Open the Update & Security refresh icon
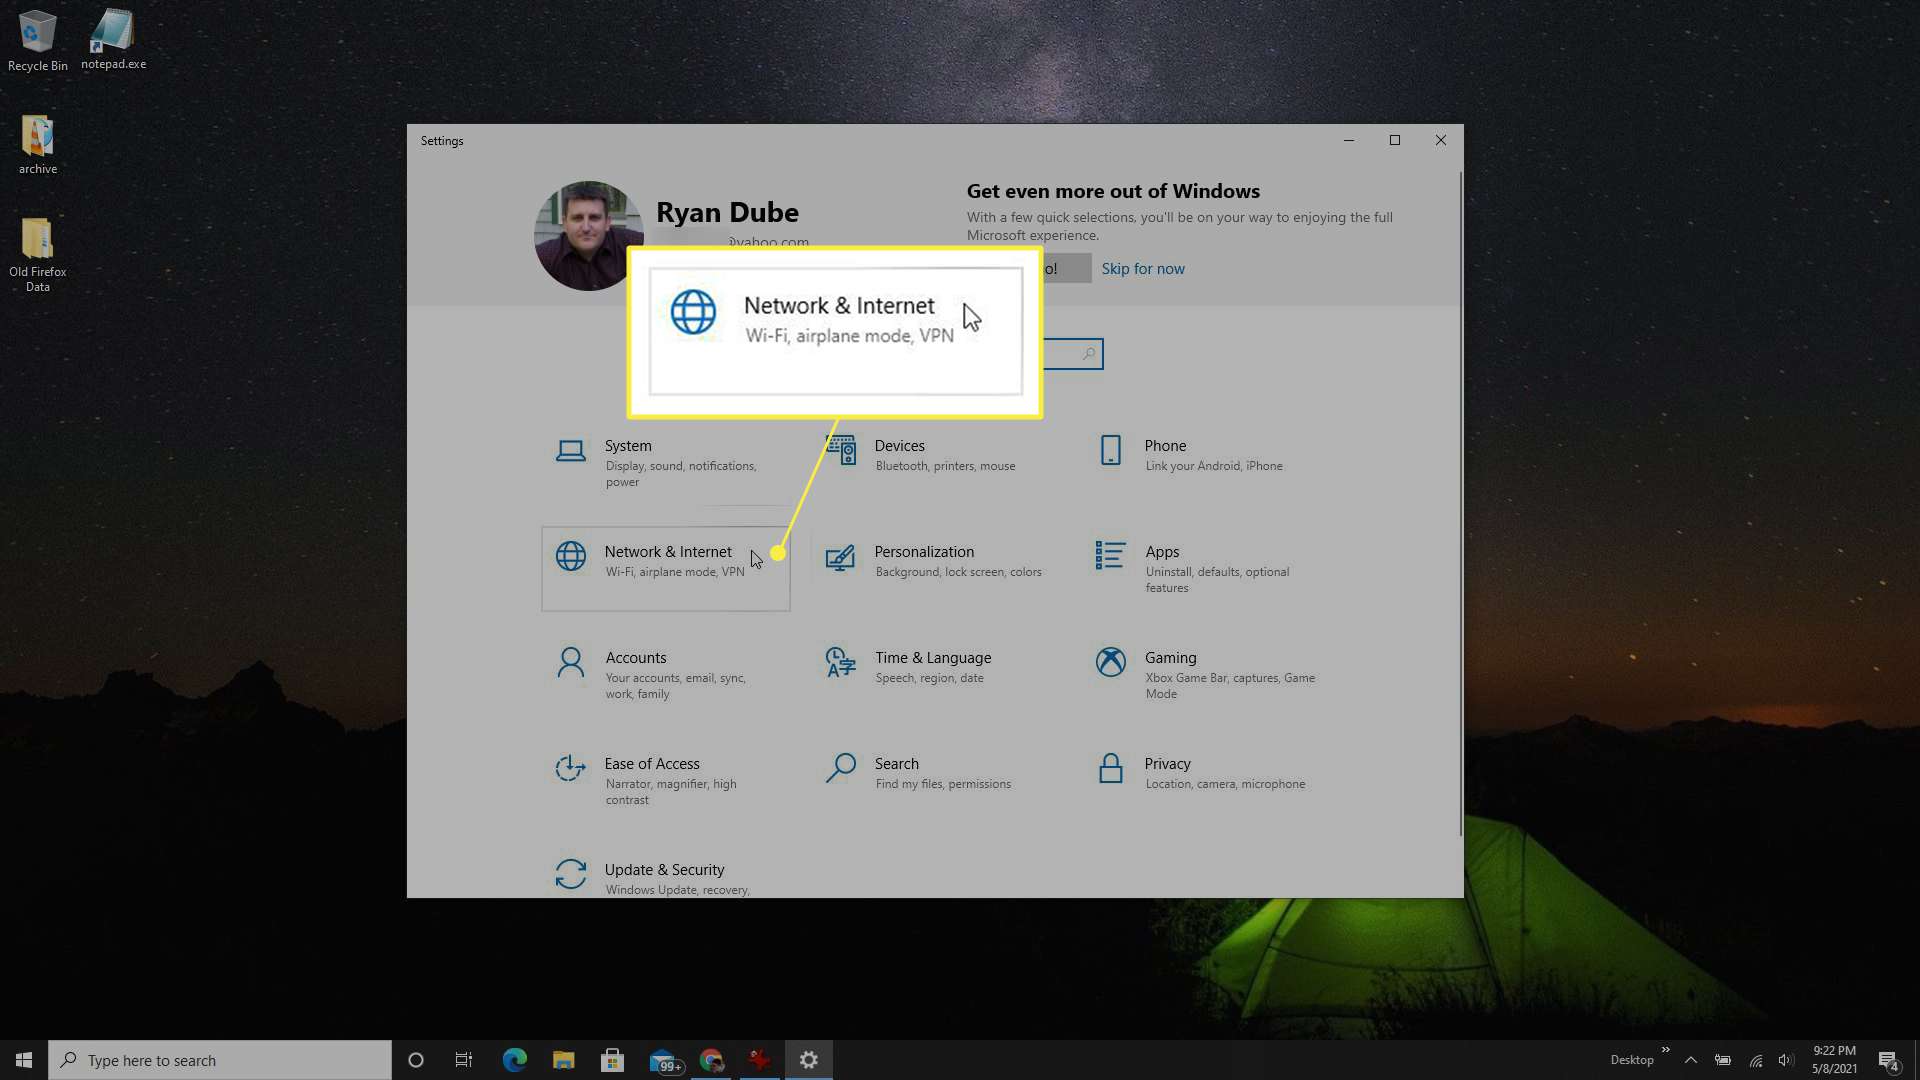 571,874
